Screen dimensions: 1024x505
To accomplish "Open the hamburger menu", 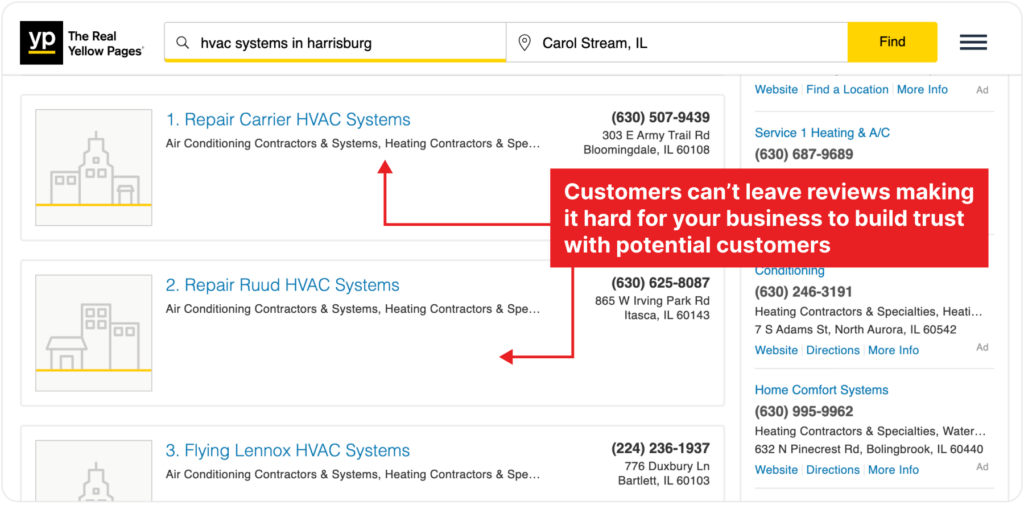I will (973, 43).
